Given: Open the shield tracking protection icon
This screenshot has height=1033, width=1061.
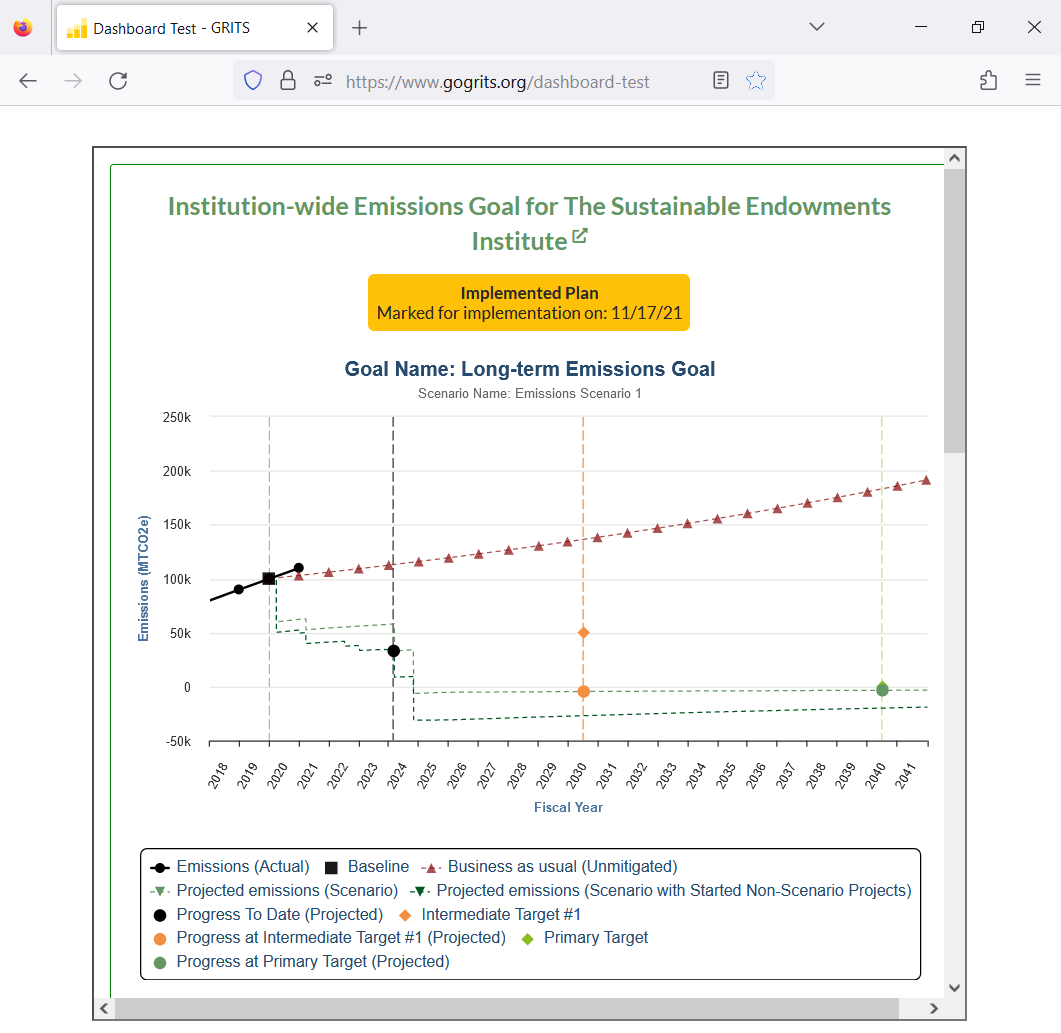Looking at the screenshot, I should 253,81.
